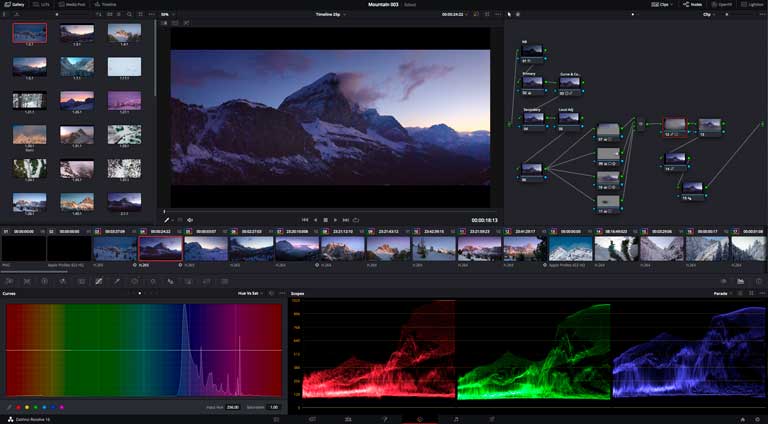Jump to first frame using skip-back icon
Screen dimensions: 768x424
point(305,219)
